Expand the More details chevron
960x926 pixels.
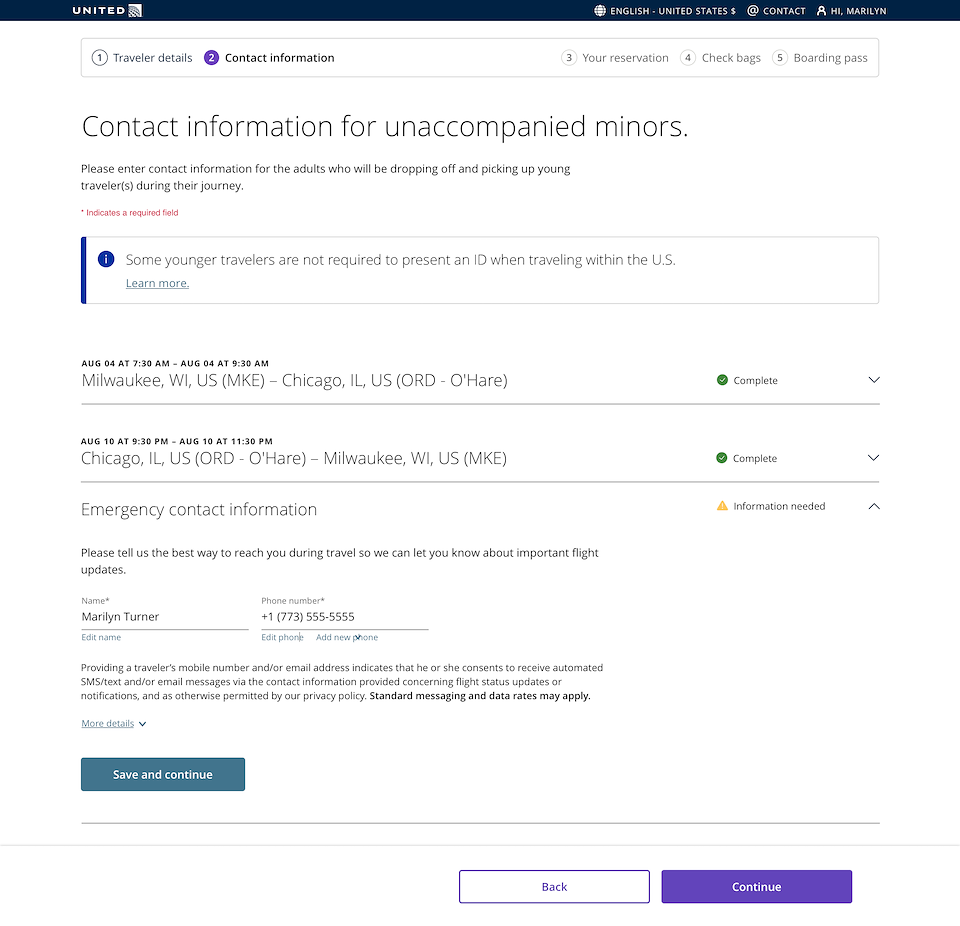point(143,724)
